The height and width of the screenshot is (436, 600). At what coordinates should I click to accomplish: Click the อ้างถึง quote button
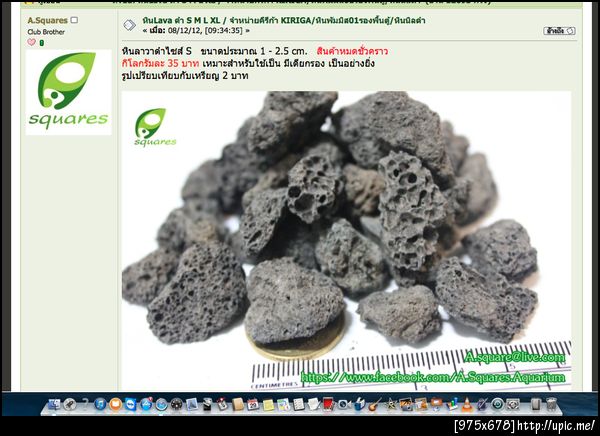559,31
